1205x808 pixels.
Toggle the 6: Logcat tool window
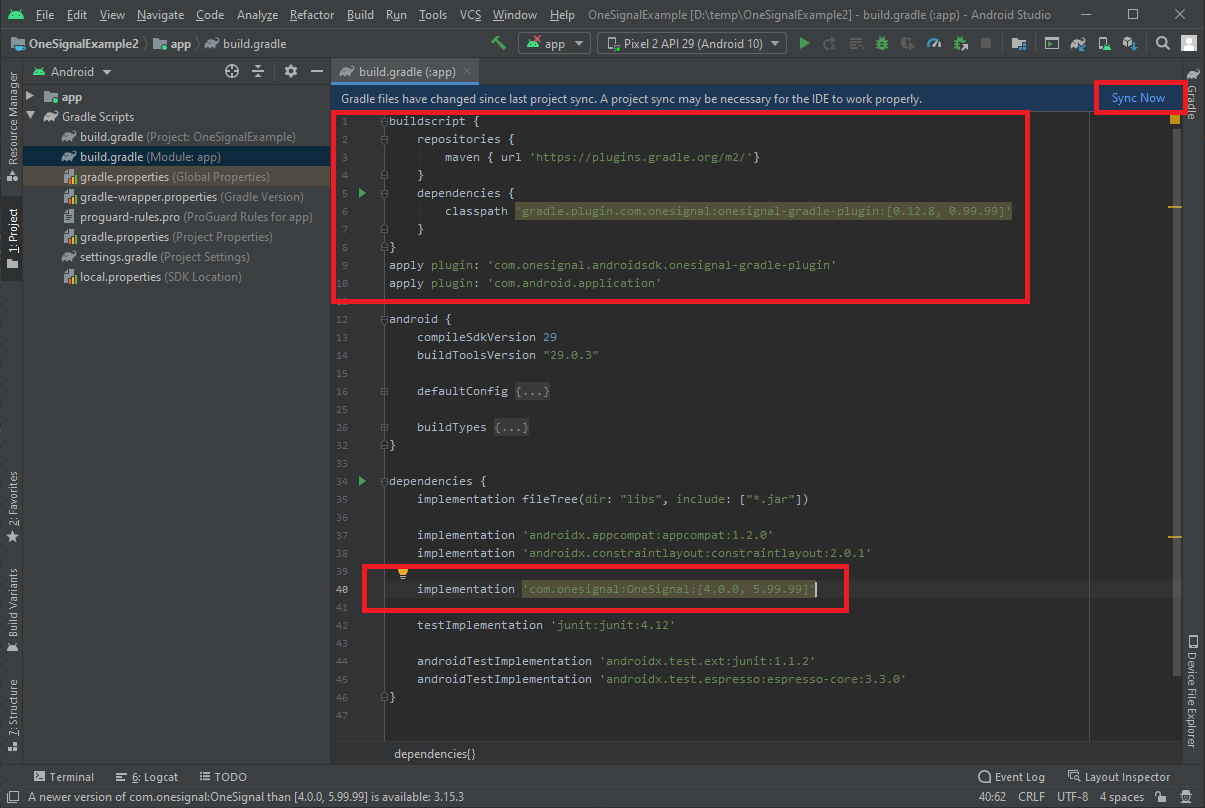[x=146, y=777]
